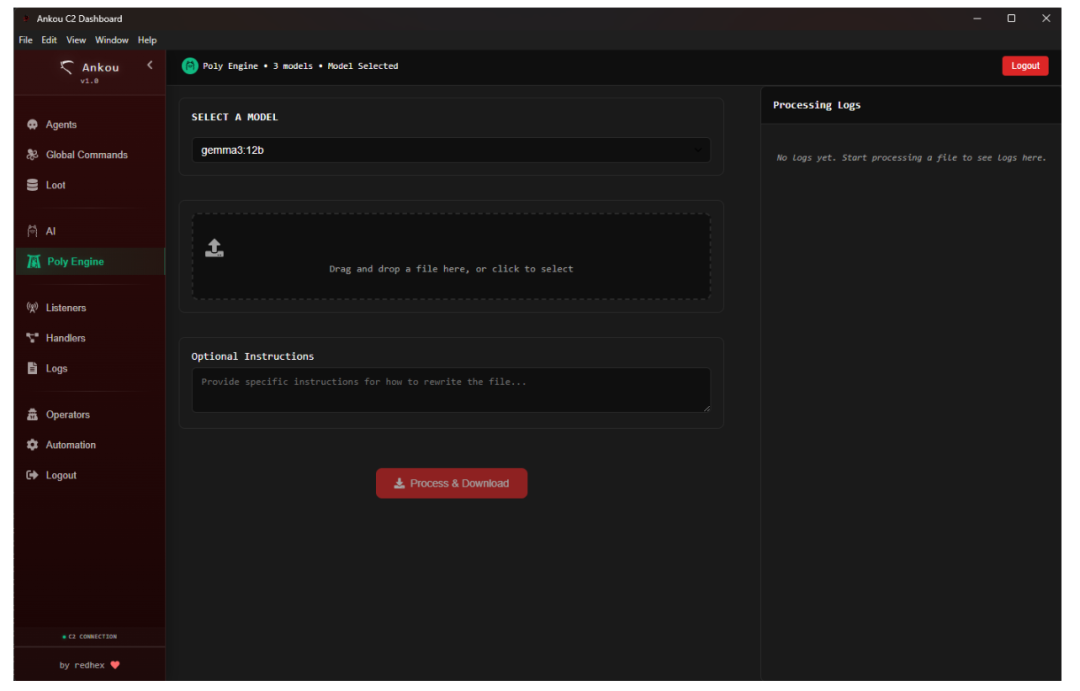Click the 'Optional Instructions' label
This screenshot has width=1080, height=691.
253,356
